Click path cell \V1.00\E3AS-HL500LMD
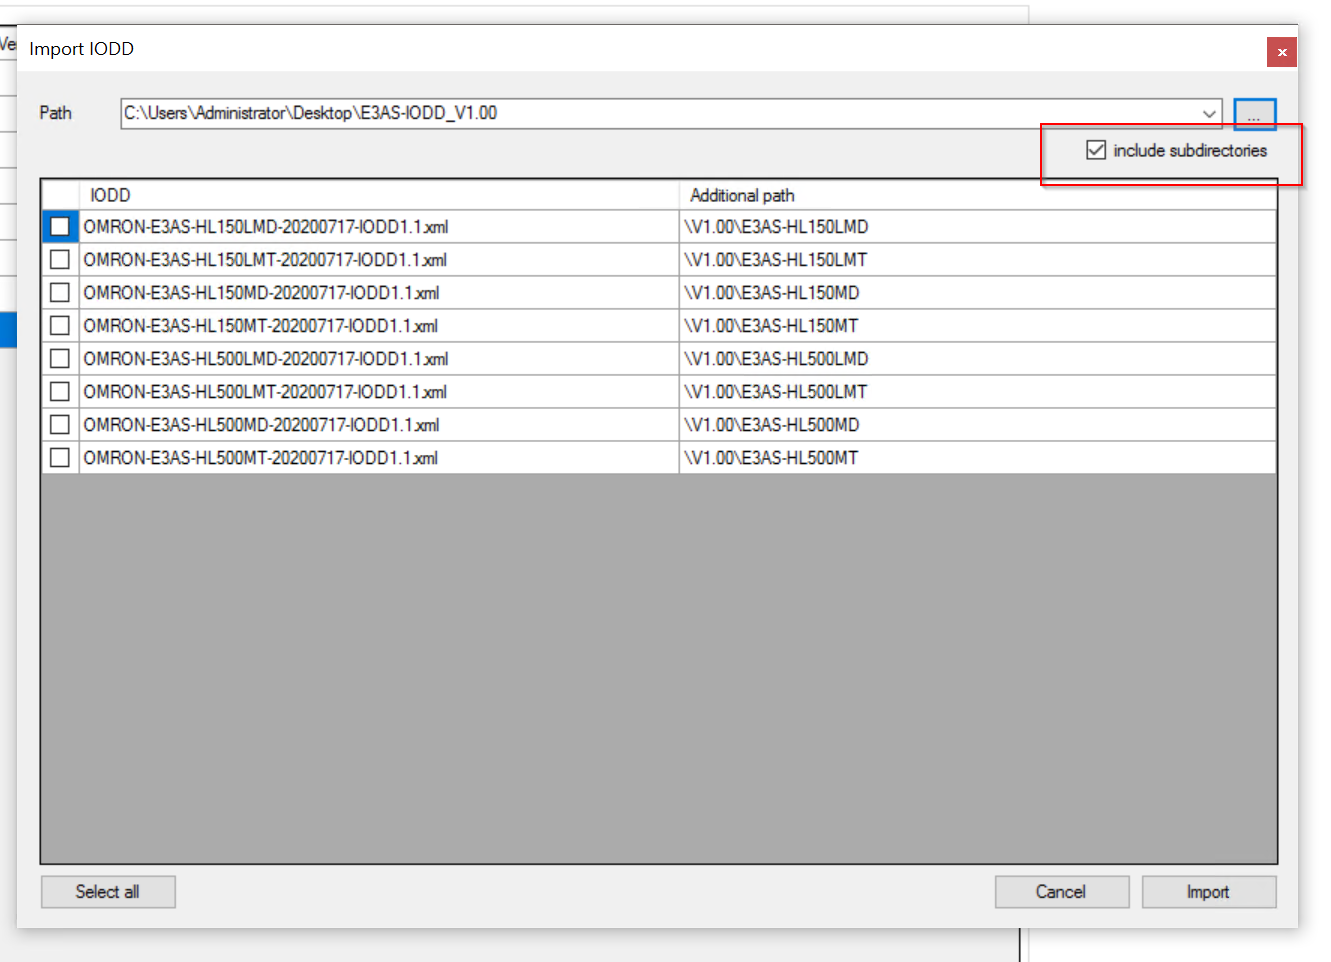The image size is (1331, 962). (978, 359)
